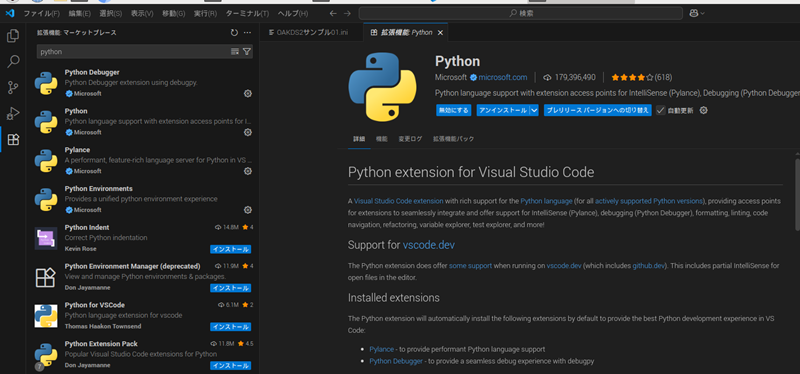Clear extensions search results icon
This screenshot has width=800, height=374.
(x=235, y=52)
